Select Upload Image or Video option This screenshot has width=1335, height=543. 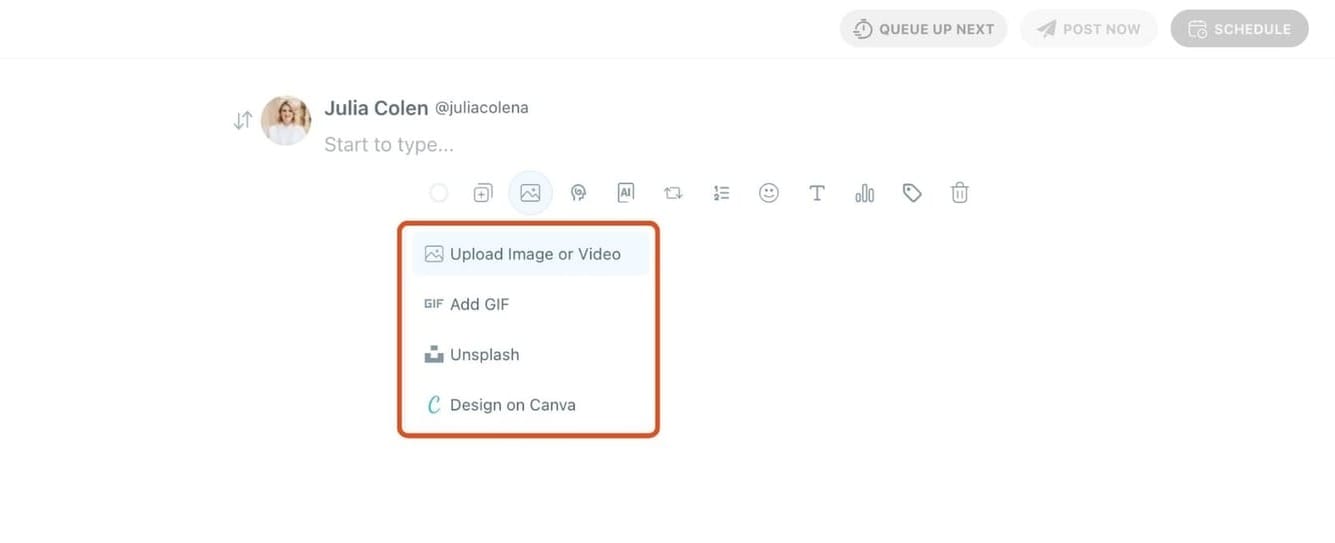click(530, 254)
